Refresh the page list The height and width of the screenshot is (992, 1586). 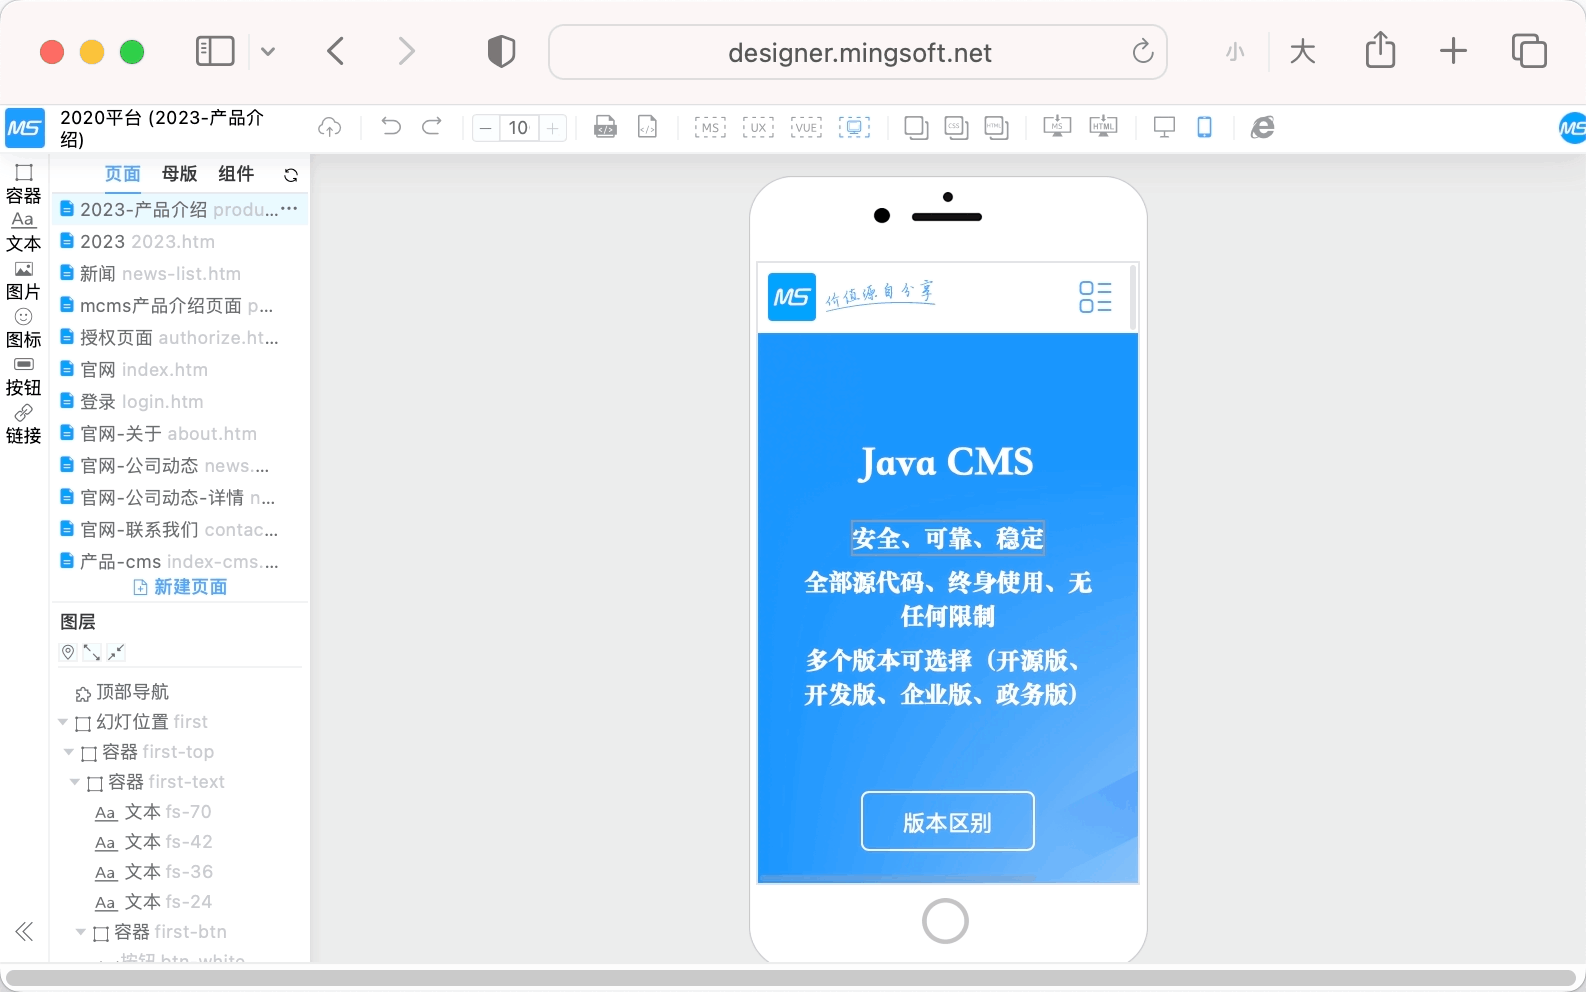click(291, 175)
